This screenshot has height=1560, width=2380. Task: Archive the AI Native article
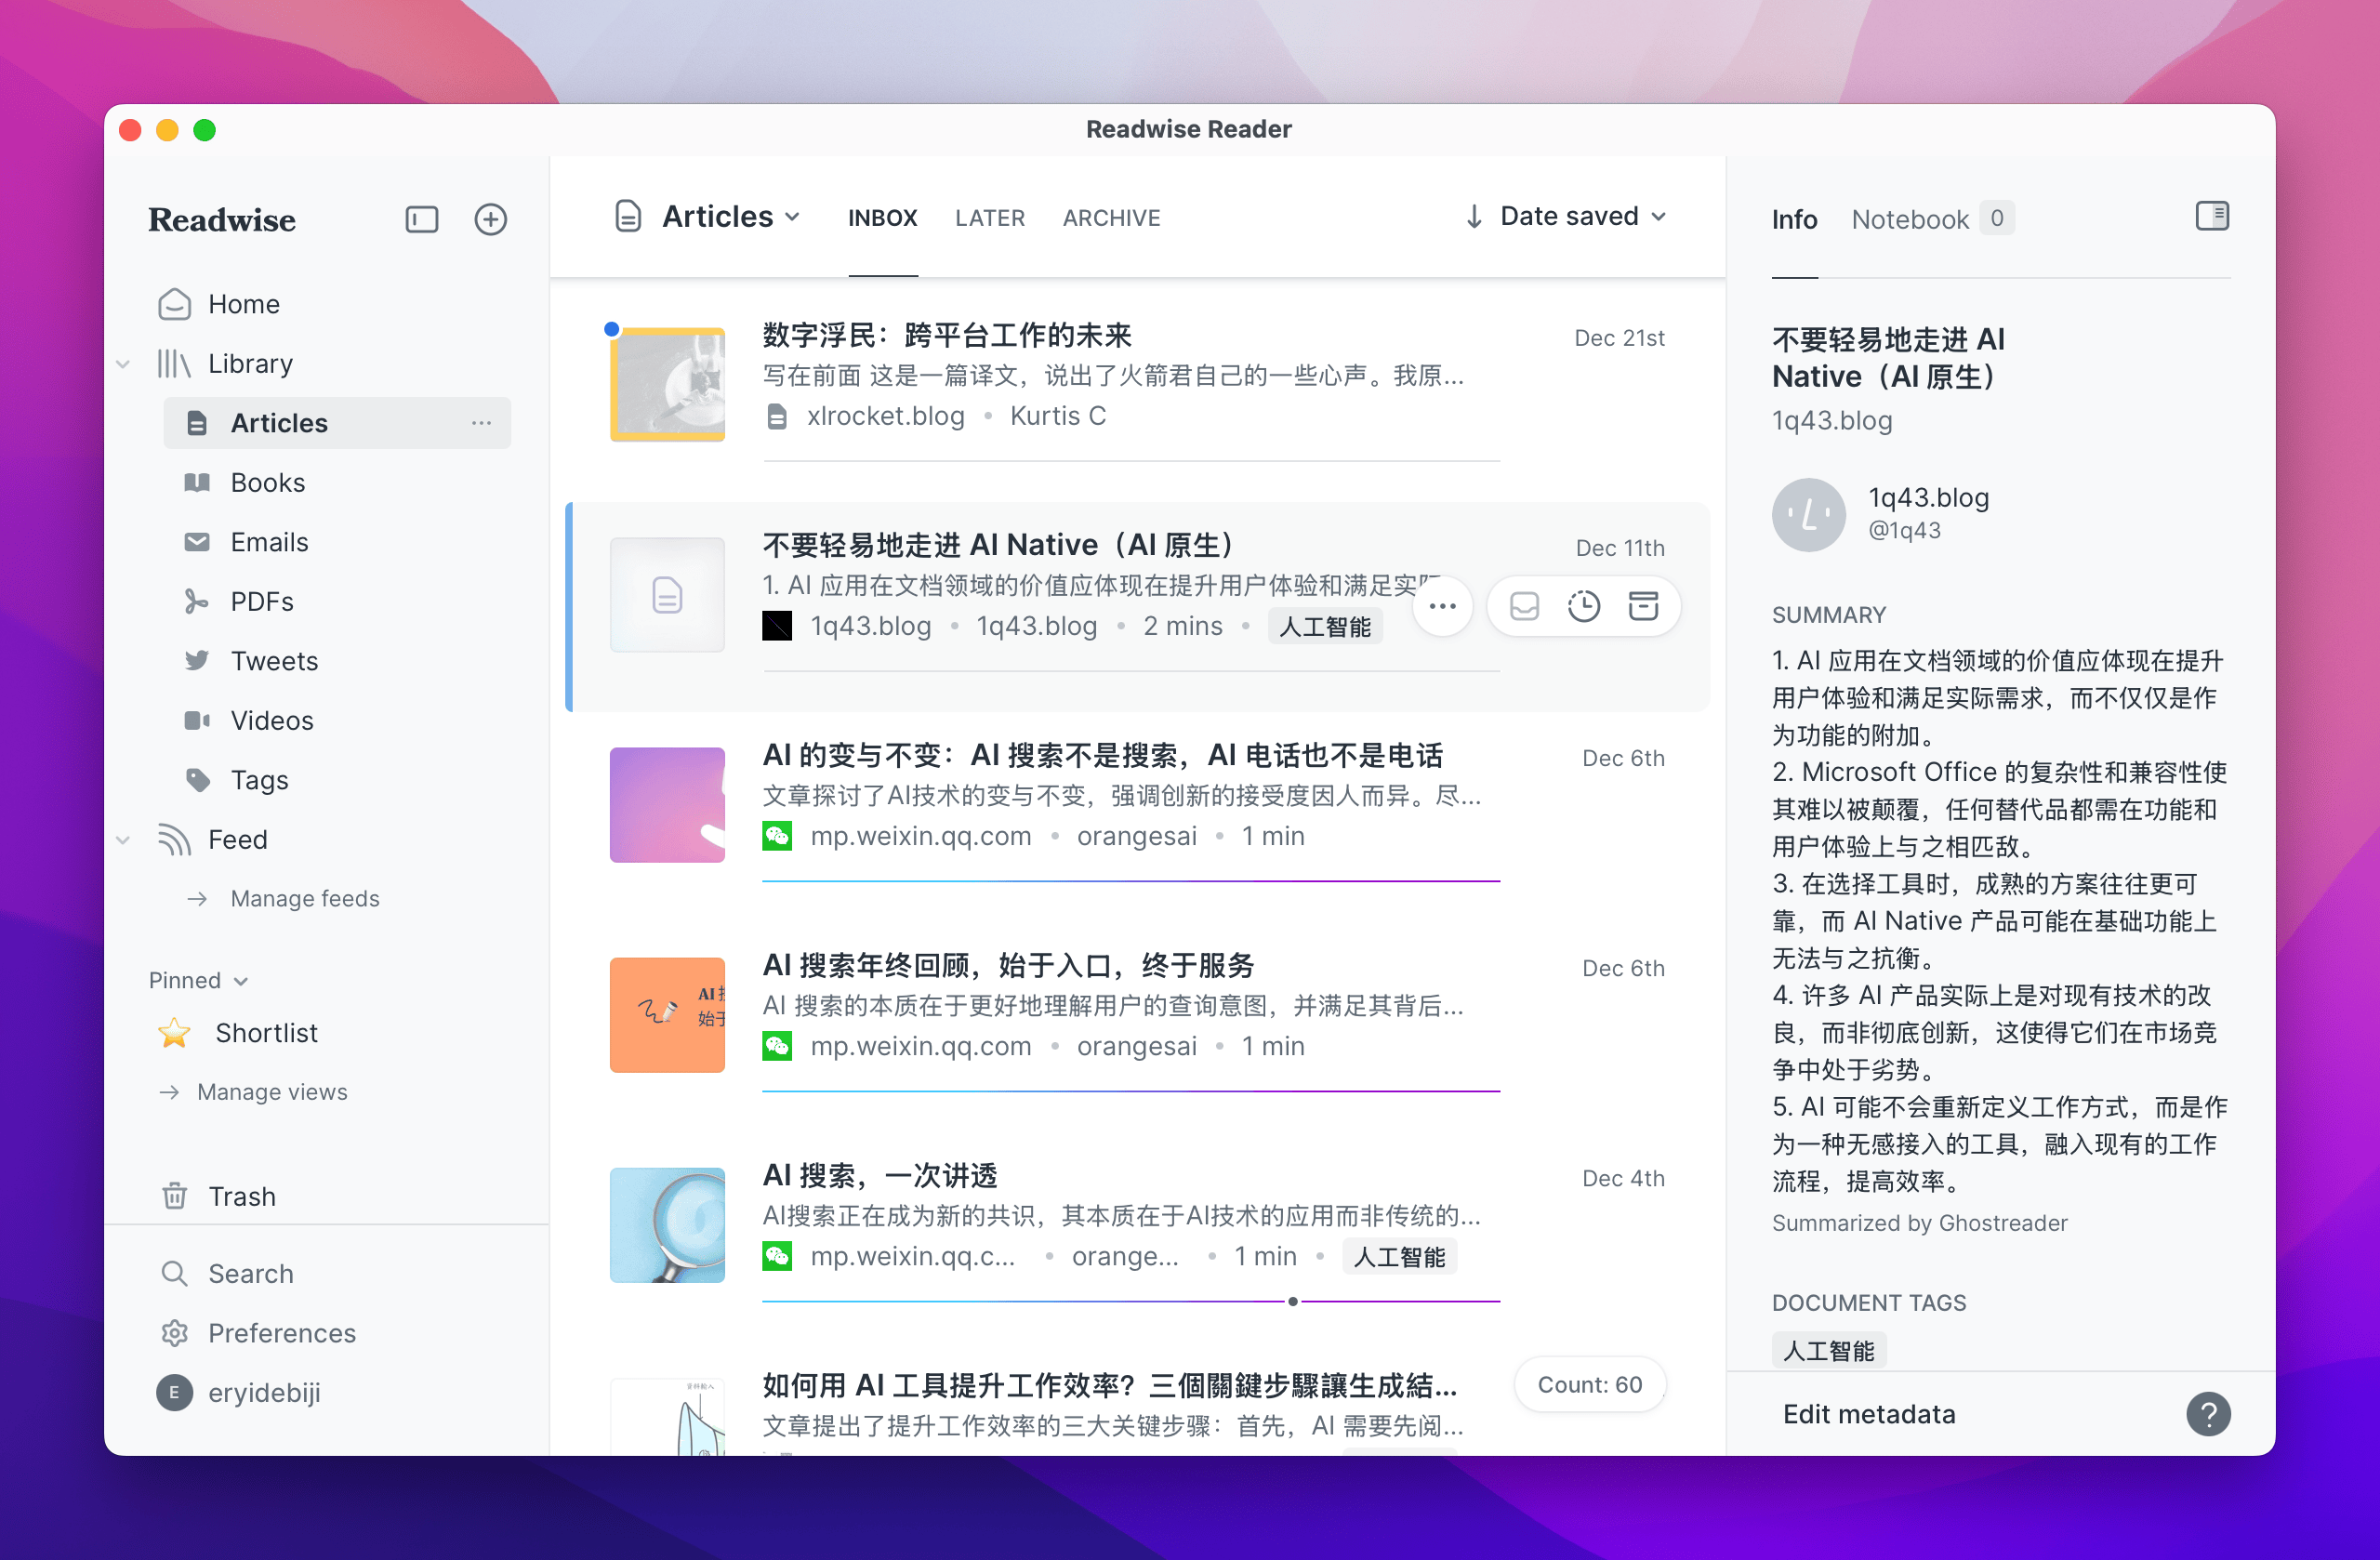1643,606
